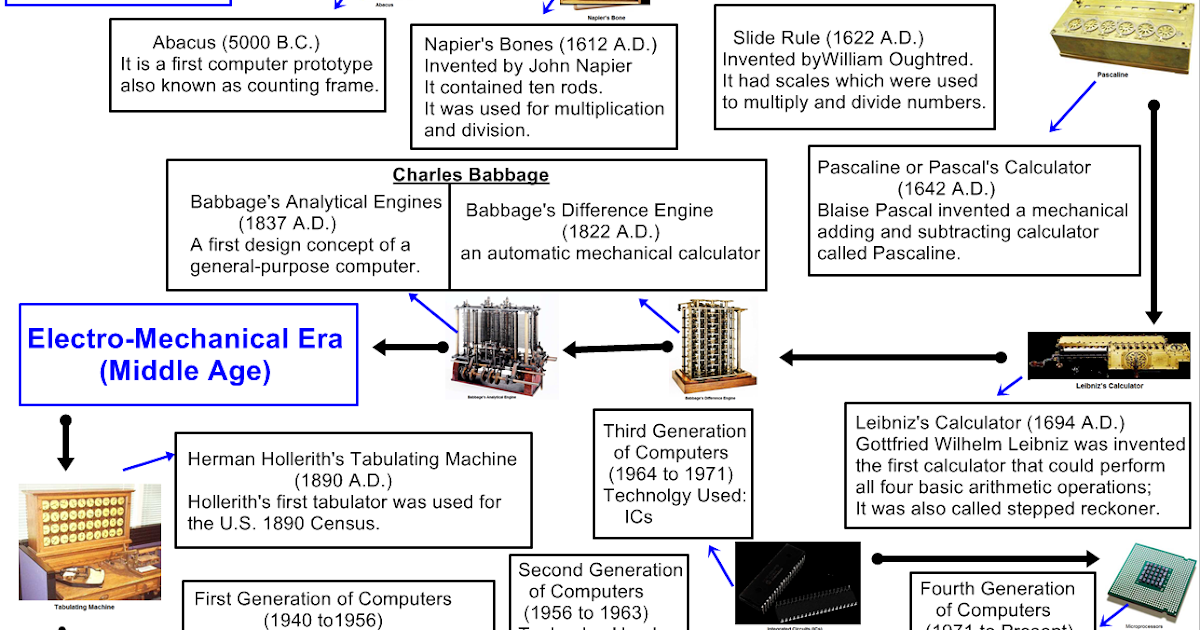This screenshot has width=1200, height=630.
Task: Click the Leibniz's Calculator picture
Action: point(1110,355)
